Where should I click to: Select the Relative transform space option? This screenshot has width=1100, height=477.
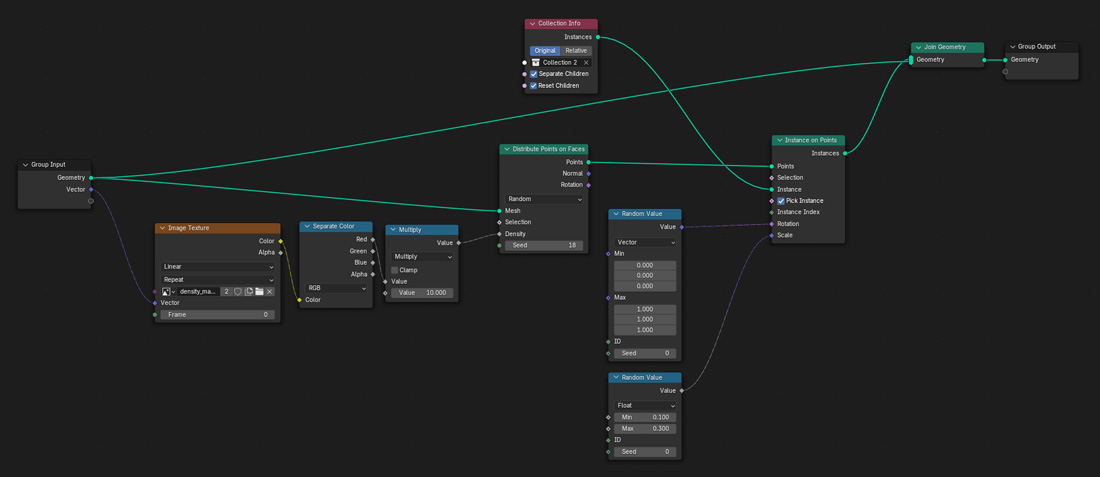click(576, 50)
